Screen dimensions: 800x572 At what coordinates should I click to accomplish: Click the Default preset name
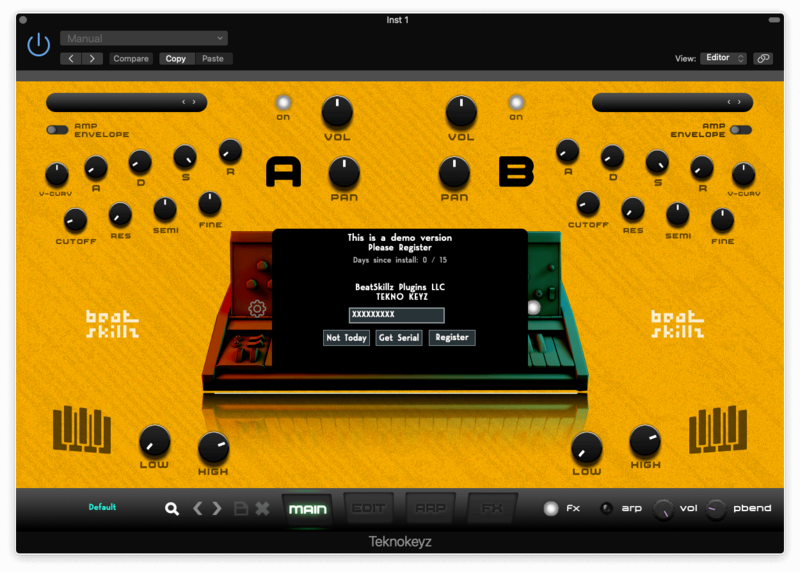(102, 507)
